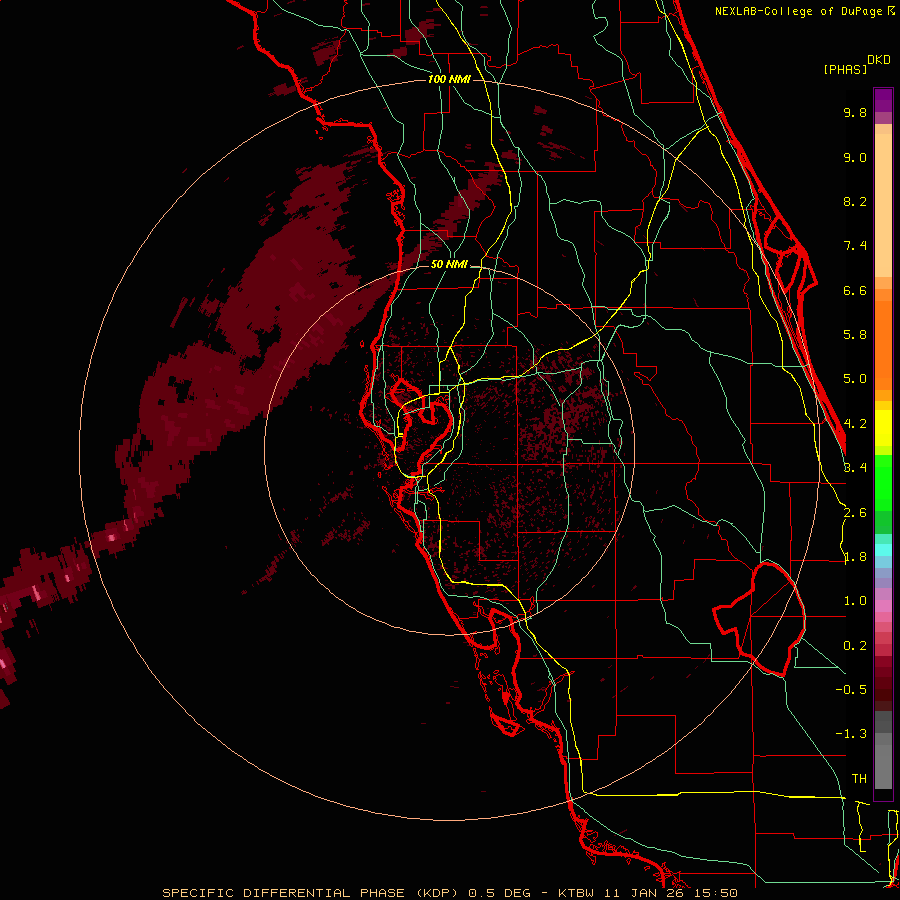Select the yellow segment of the color bar
This screenshot has width=900, height=900.
coord(883,428)
